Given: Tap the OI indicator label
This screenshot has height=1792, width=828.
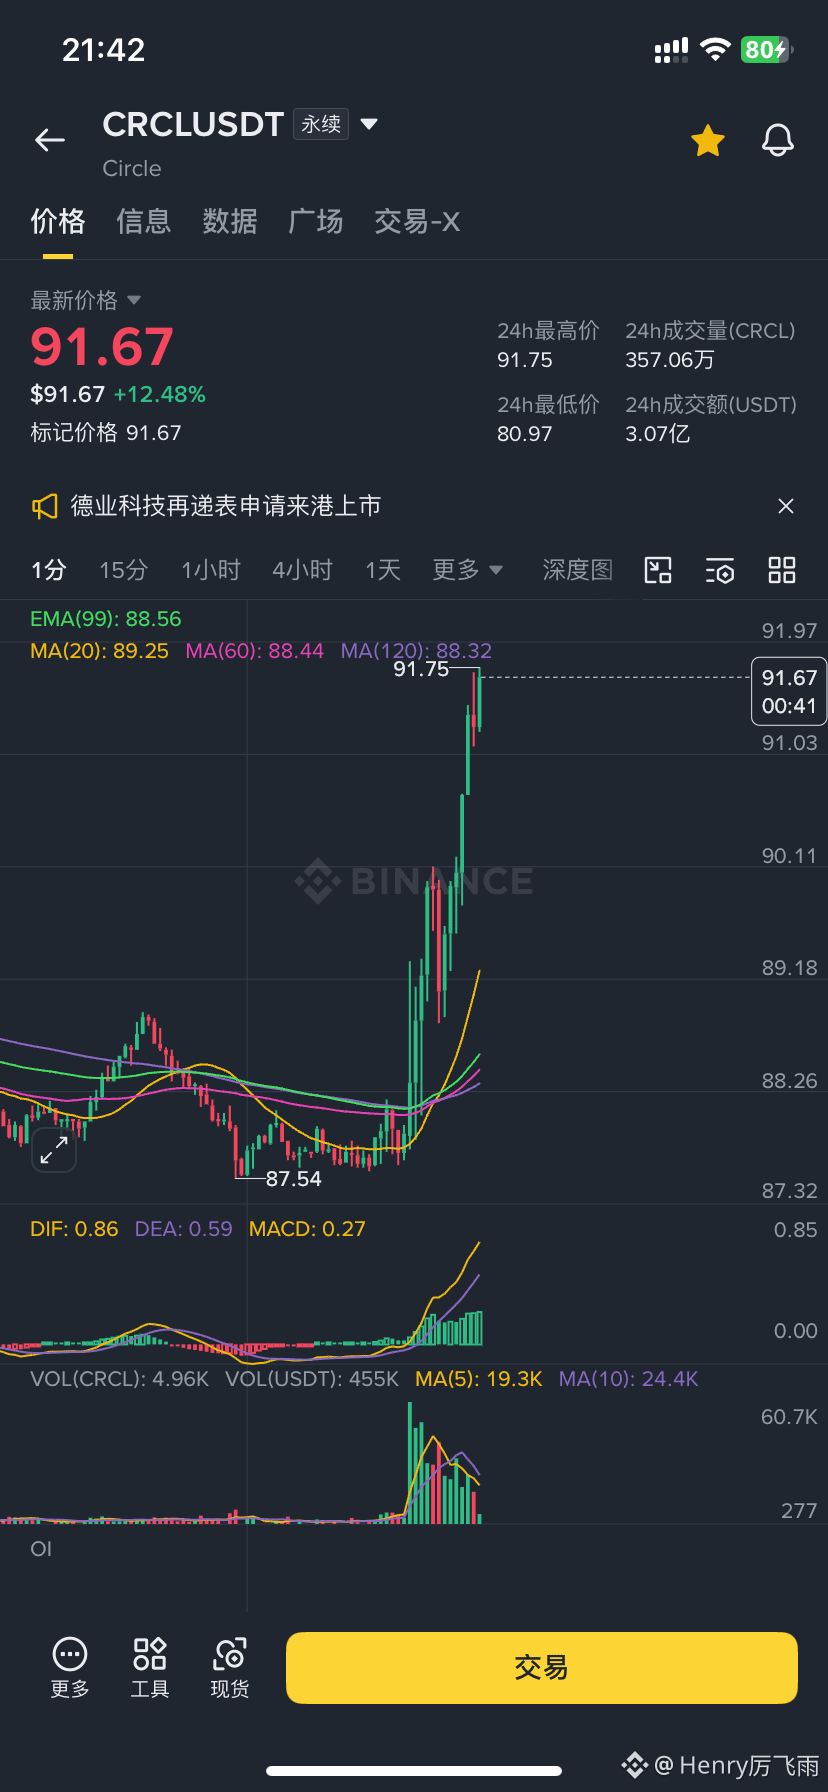Looking at the screenshot, I should point(41,1549).
